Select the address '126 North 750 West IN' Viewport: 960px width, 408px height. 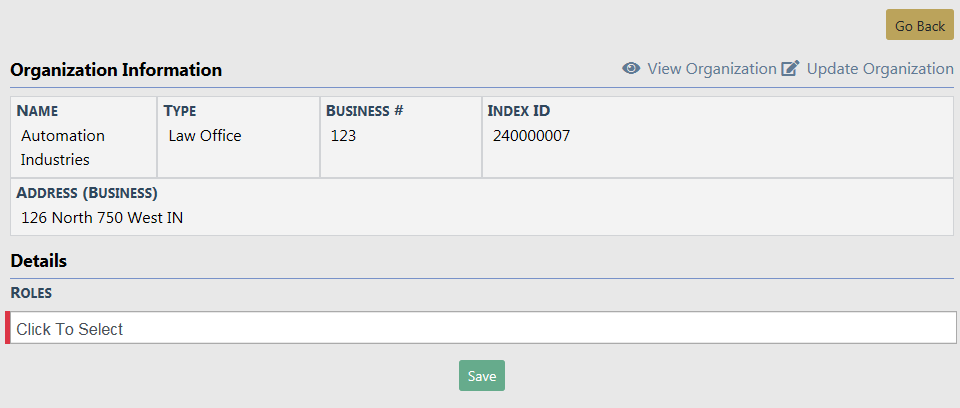(x=102, y=217)
